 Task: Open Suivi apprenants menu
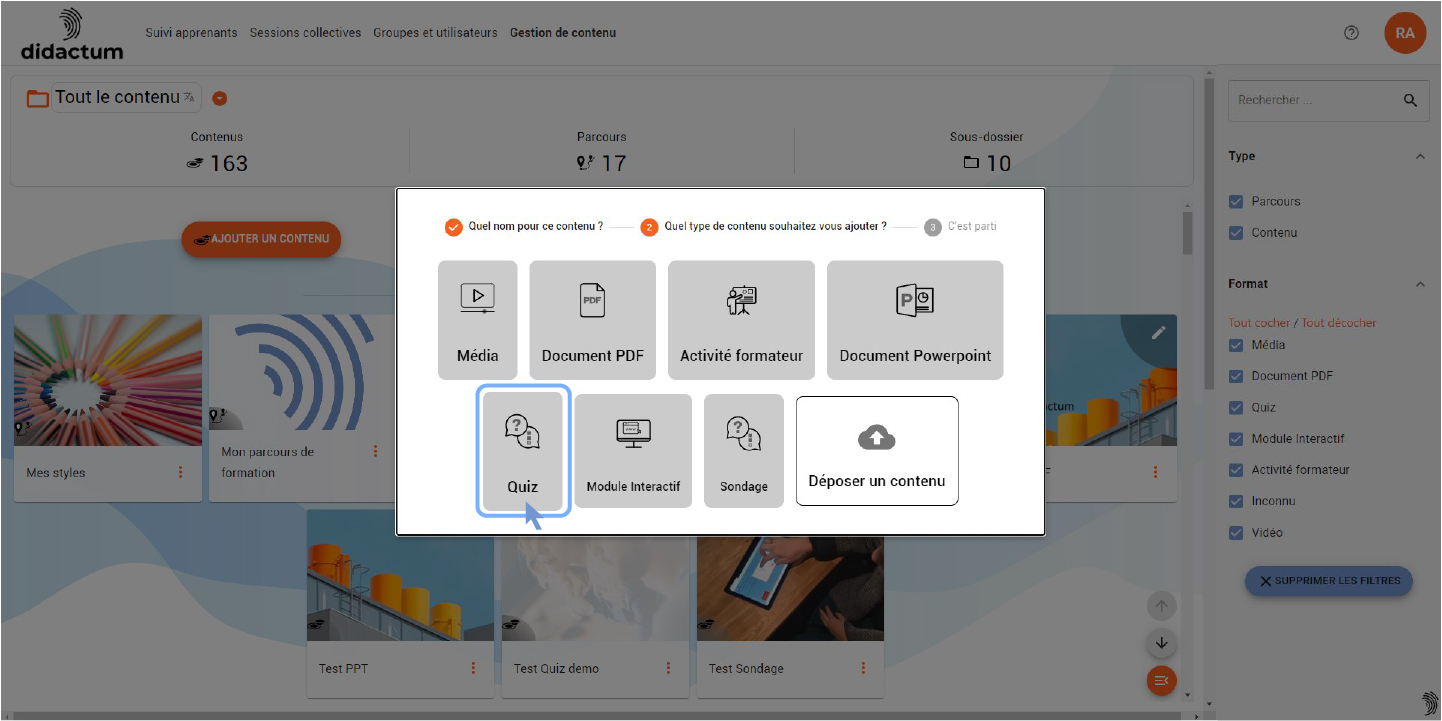(x=191, y=33)
